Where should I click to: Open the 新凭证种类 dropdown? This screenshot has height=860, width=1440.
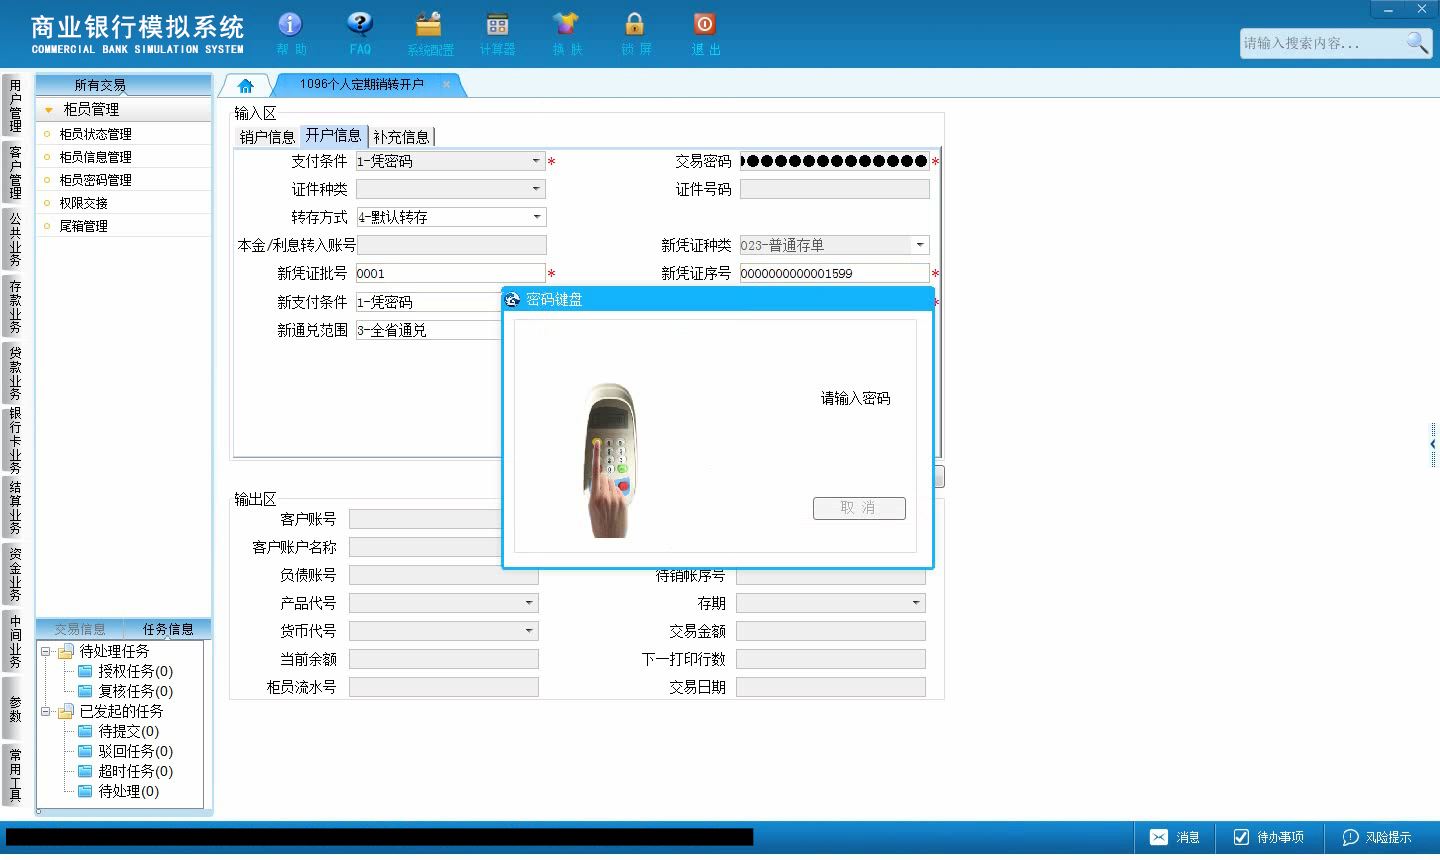920,245
